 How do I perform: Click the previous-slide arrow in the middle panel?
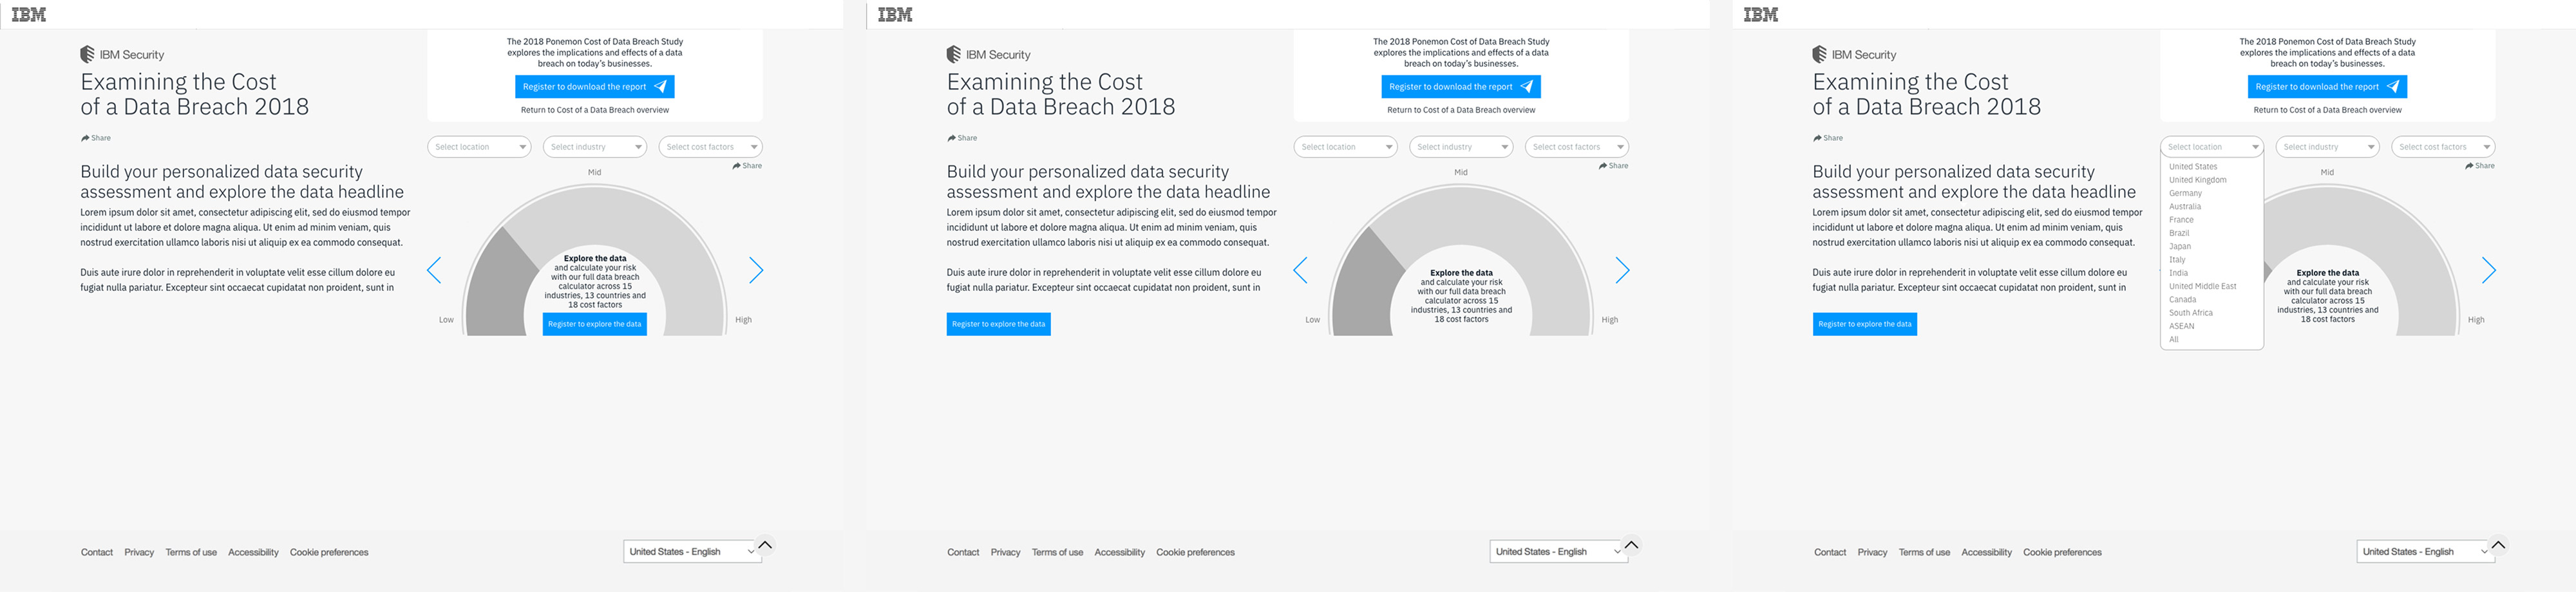[x=1300, y=270]
